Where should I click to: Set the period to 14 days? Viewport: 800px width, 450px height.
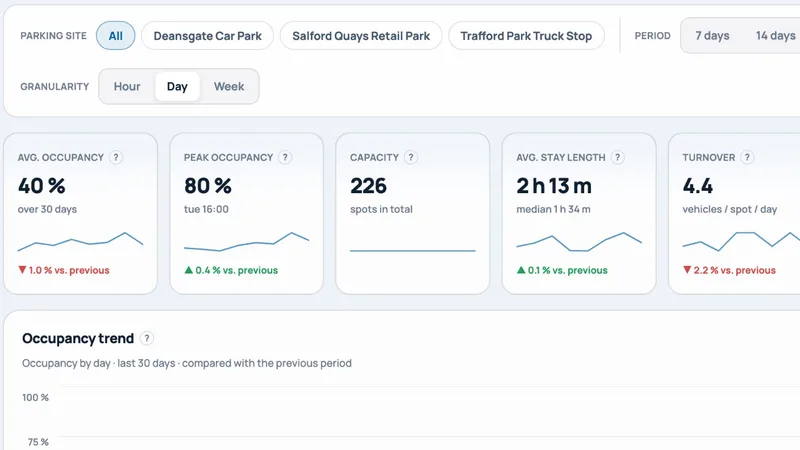[x=776, y=36]
